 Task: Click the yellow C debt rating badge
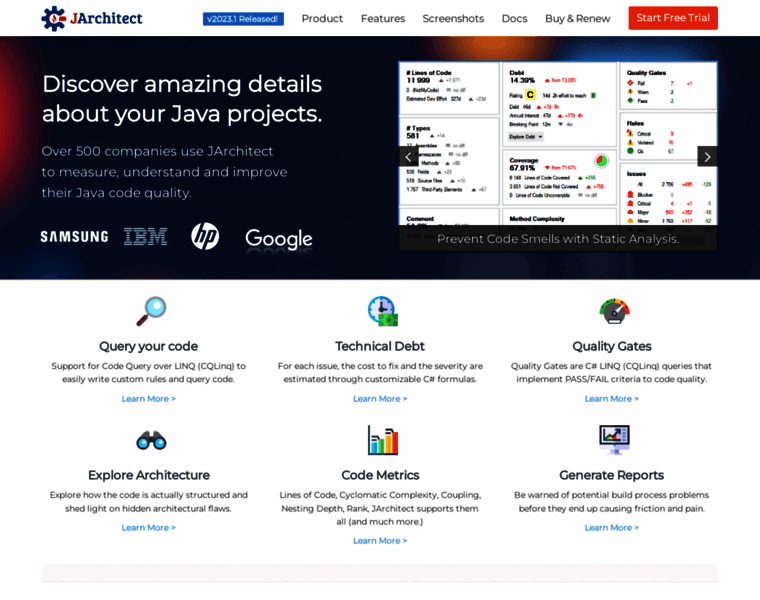(530, 95)
